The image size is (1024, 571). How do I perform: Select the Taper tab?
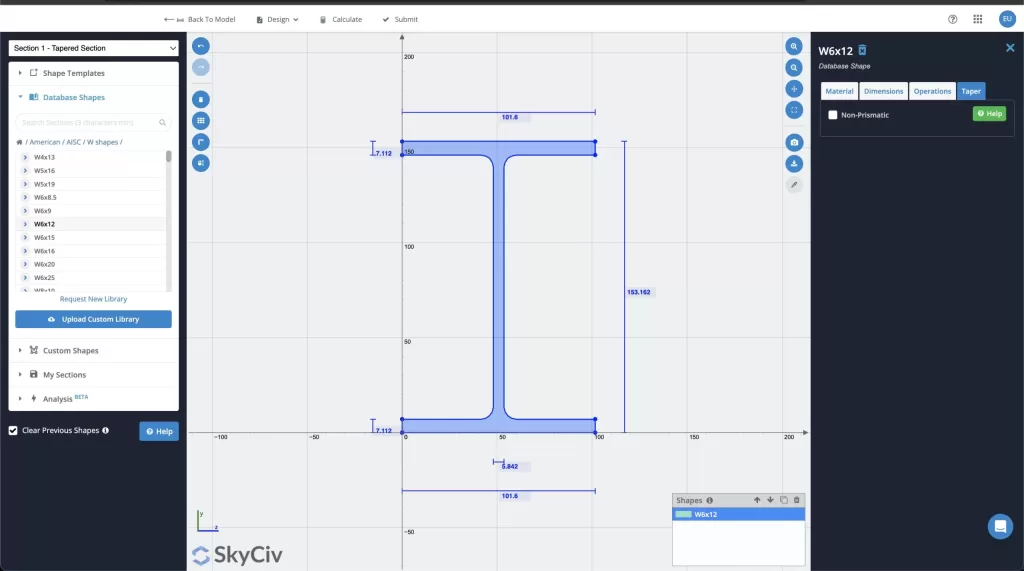coord(970,91)
